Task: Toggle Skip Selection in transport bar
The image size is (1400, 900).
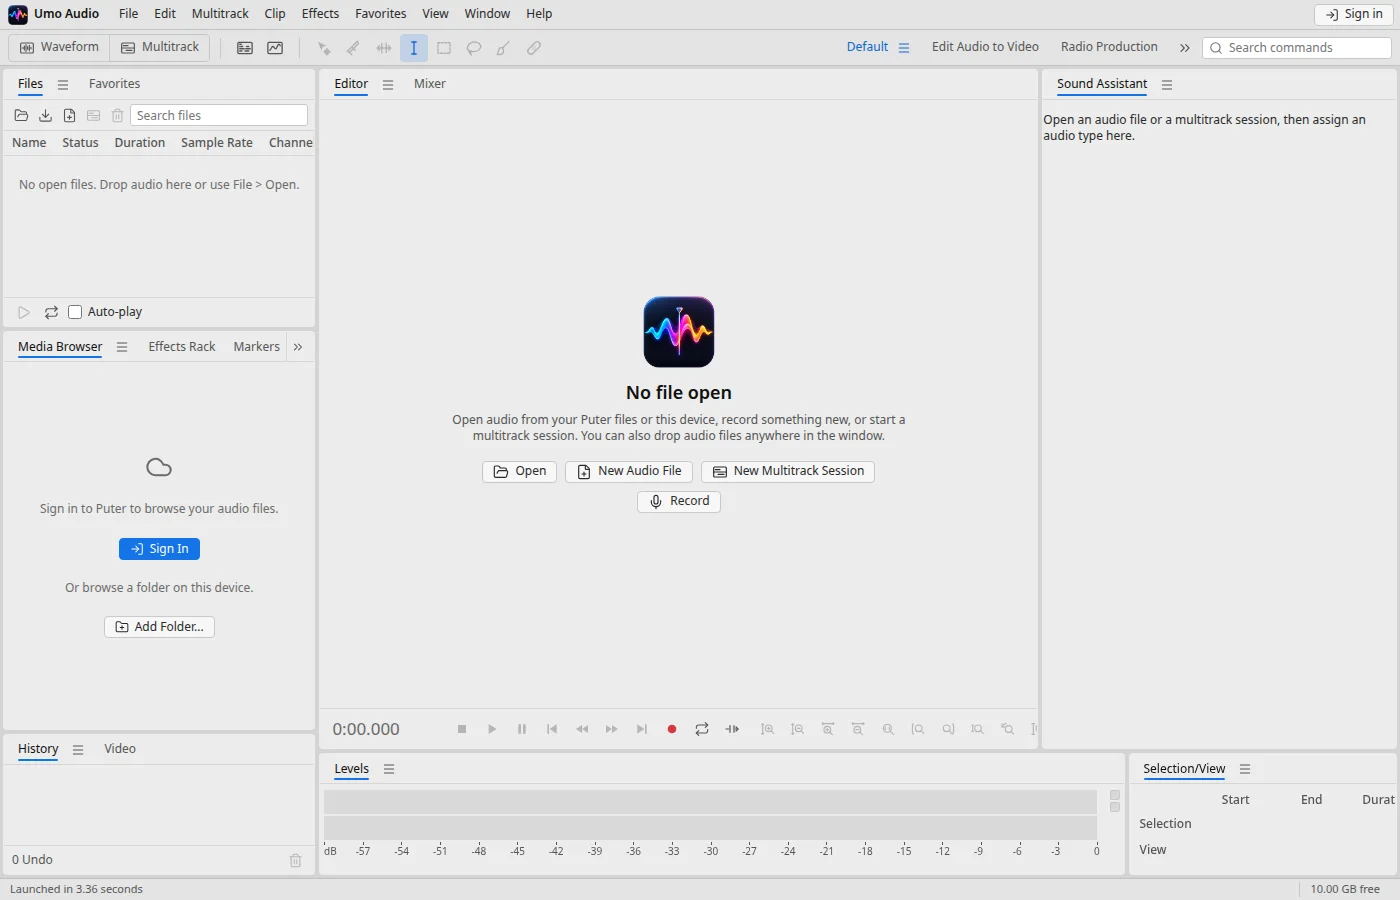Action: coord(732,729)
